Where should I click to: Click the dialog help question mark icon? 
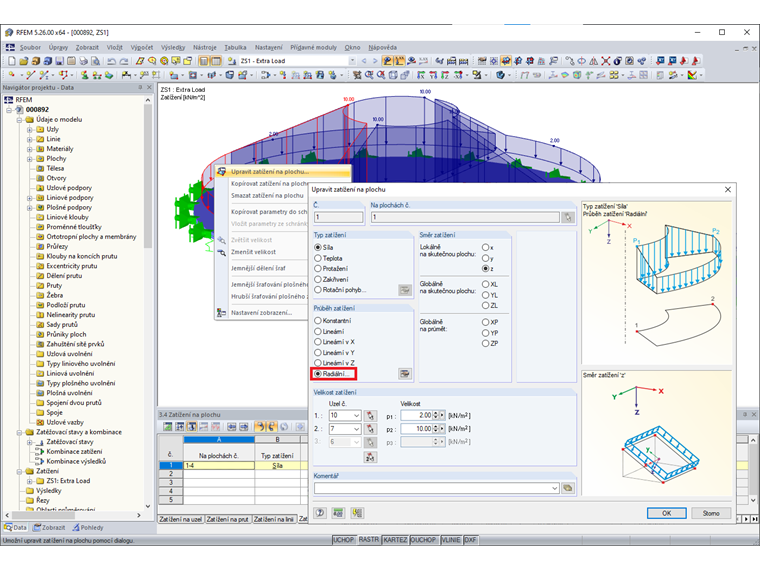coord(320,513)
